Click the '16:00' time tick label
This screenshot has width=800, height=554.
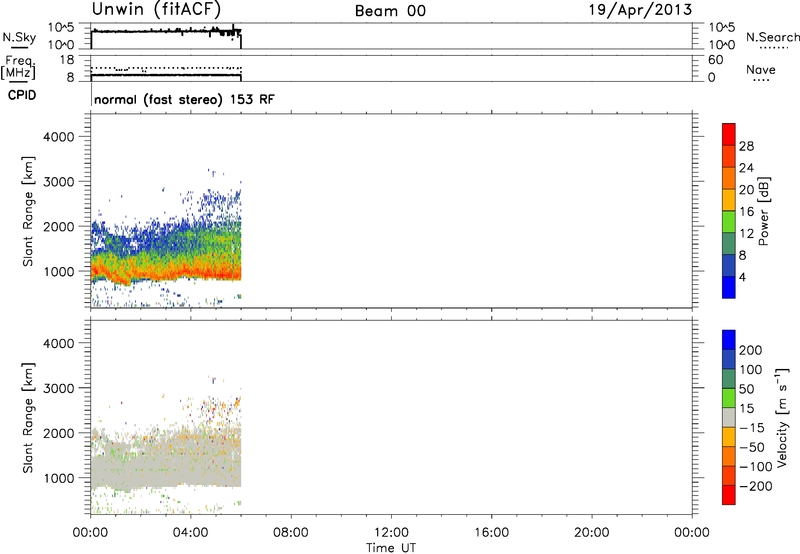tap(491, 533)
